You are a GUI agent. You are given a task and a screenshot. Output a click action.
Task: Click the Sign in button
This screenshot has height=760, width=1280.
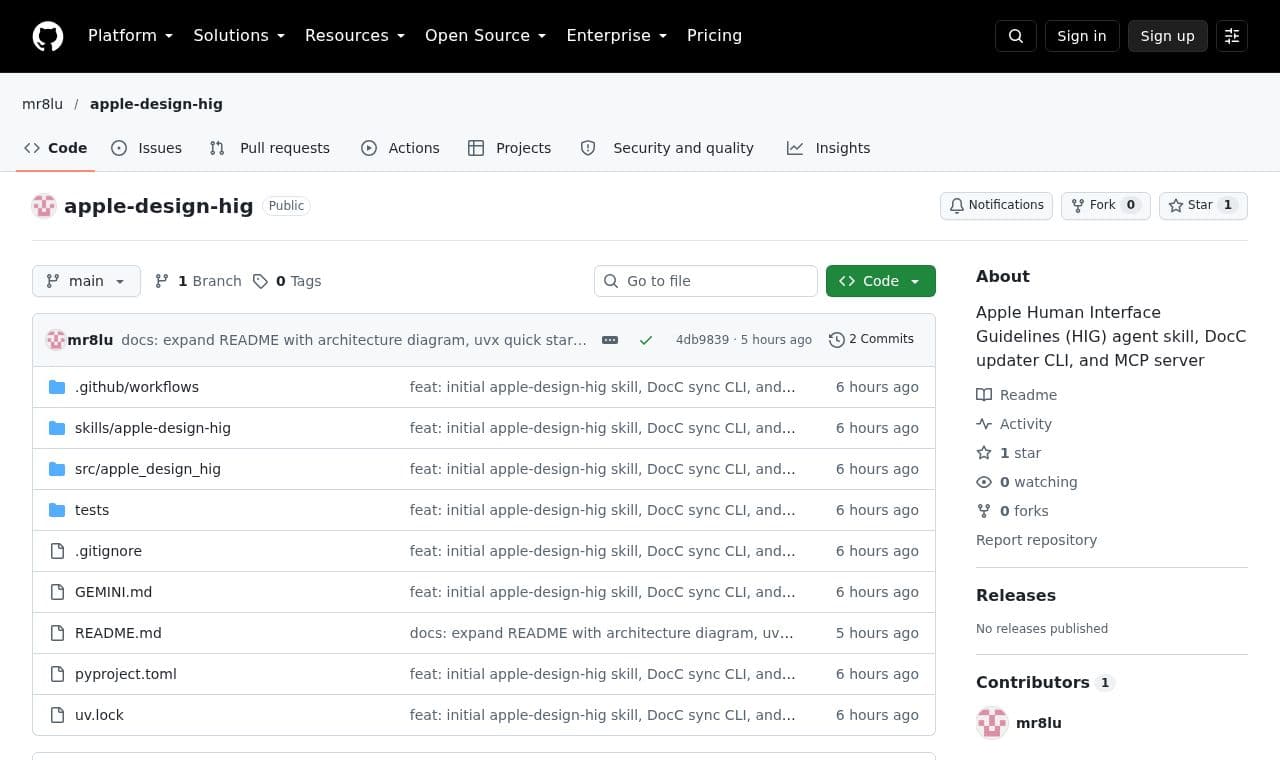(x=1082, y=36)
